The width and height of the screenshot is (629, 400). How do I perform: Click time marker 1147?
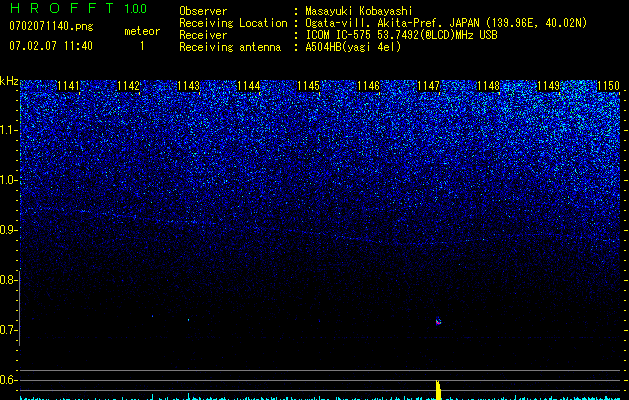point(428,86)
